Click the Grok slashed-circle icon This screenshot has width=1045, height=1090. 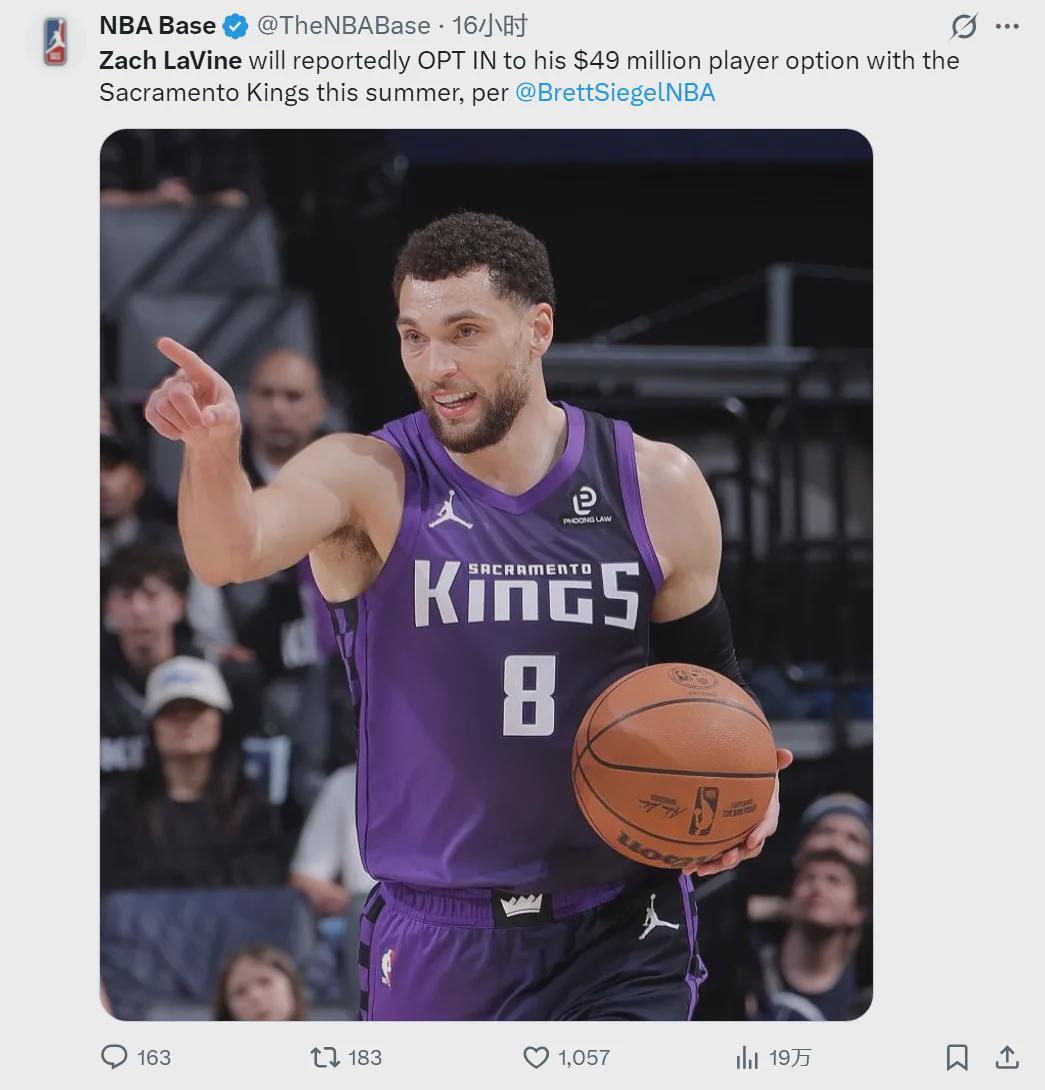tap(963, 27)
